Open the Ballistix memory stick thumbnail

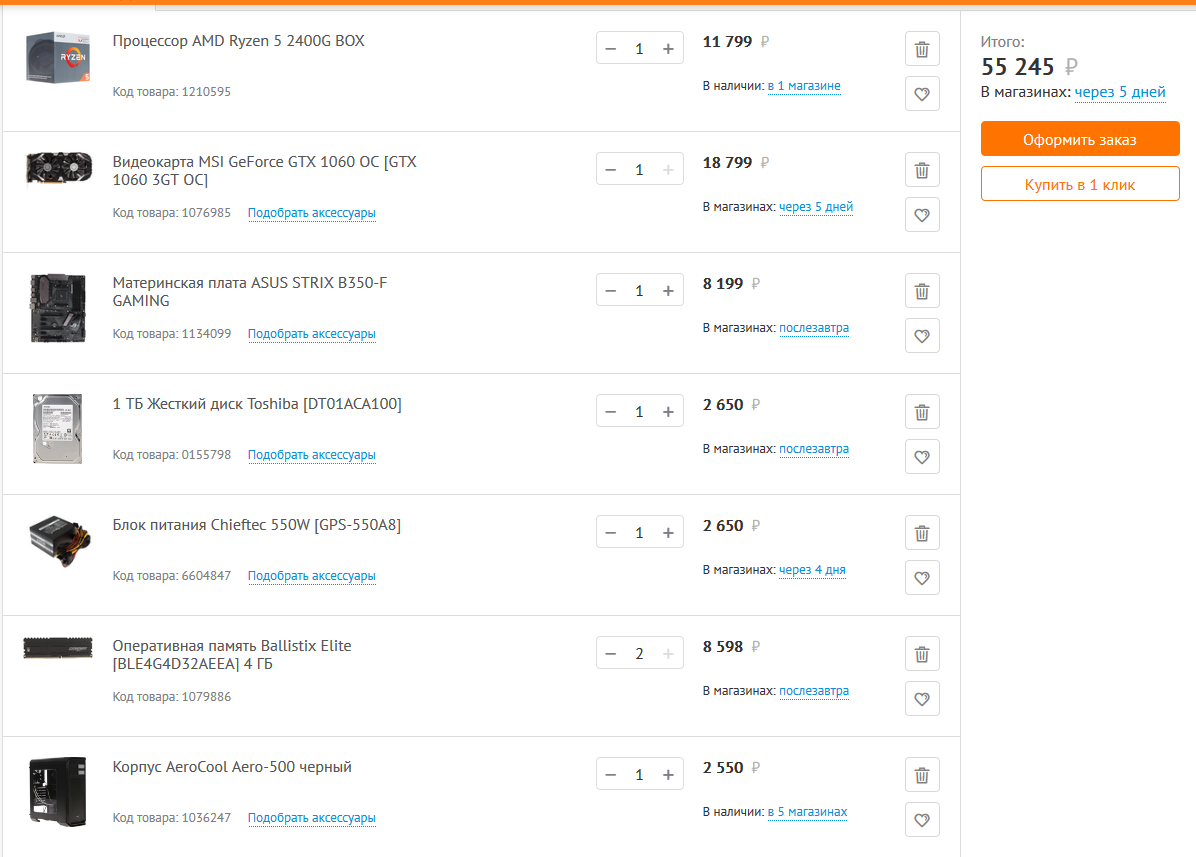[x=58, y=648]
